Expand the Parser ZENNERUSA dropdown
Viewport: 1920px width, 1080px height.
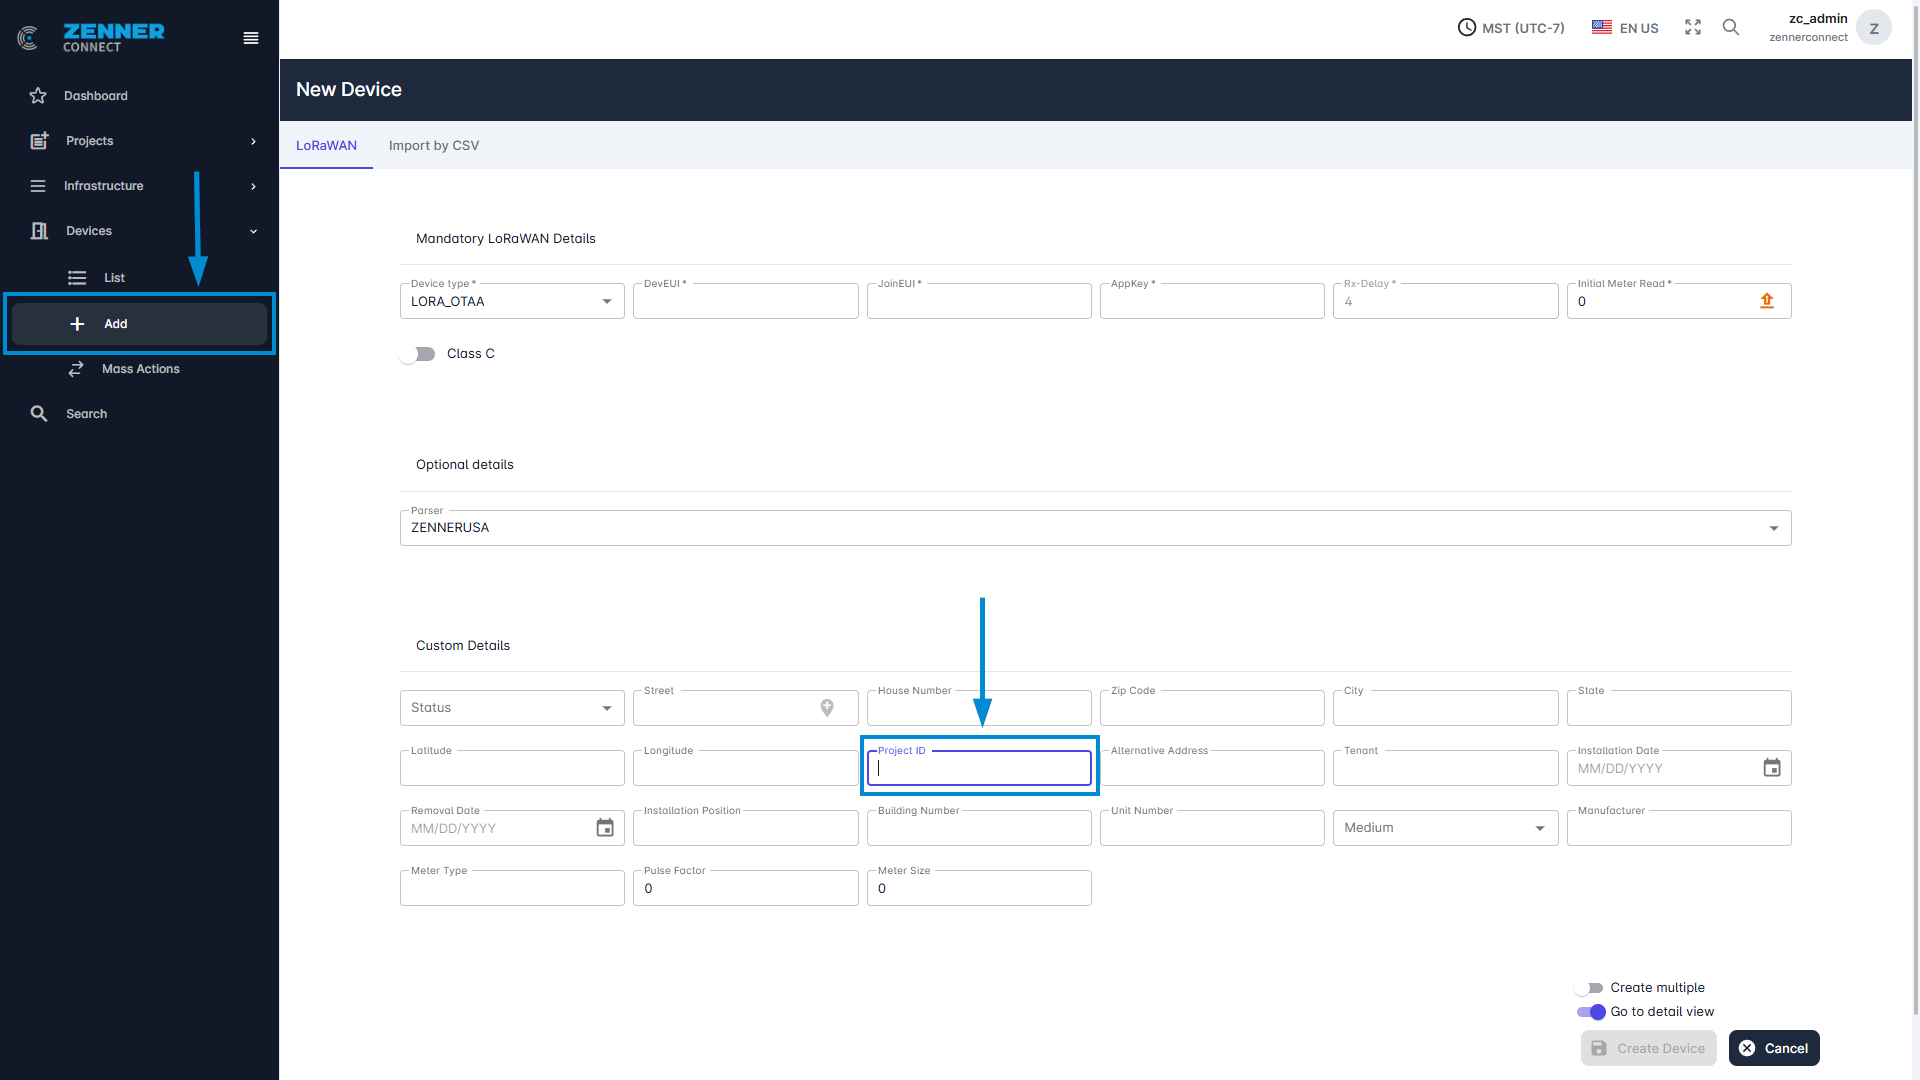[1095, 528]
